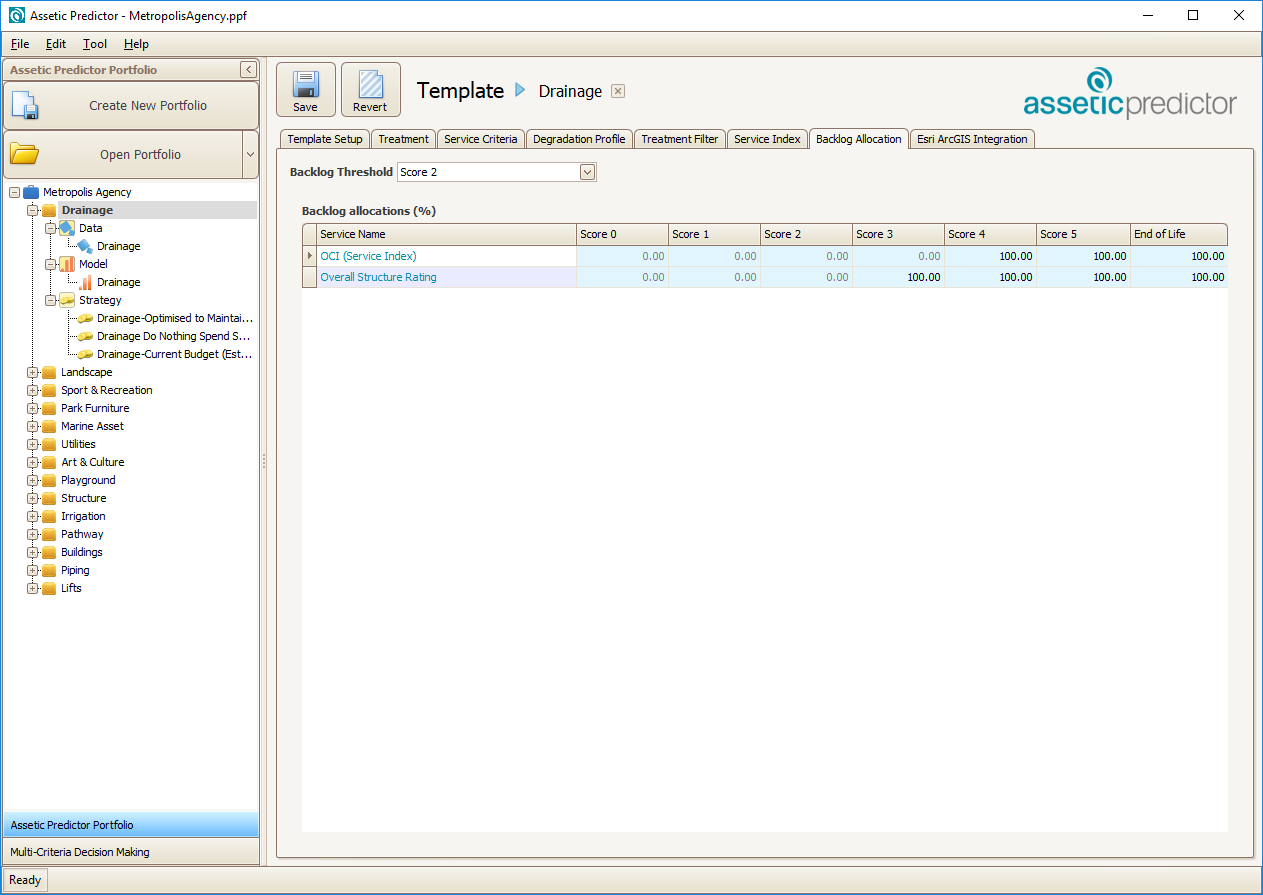This screenshot has width=1263, height=895.
Task: Click the Model chart icon under Drainage
Action: [67, 264]
